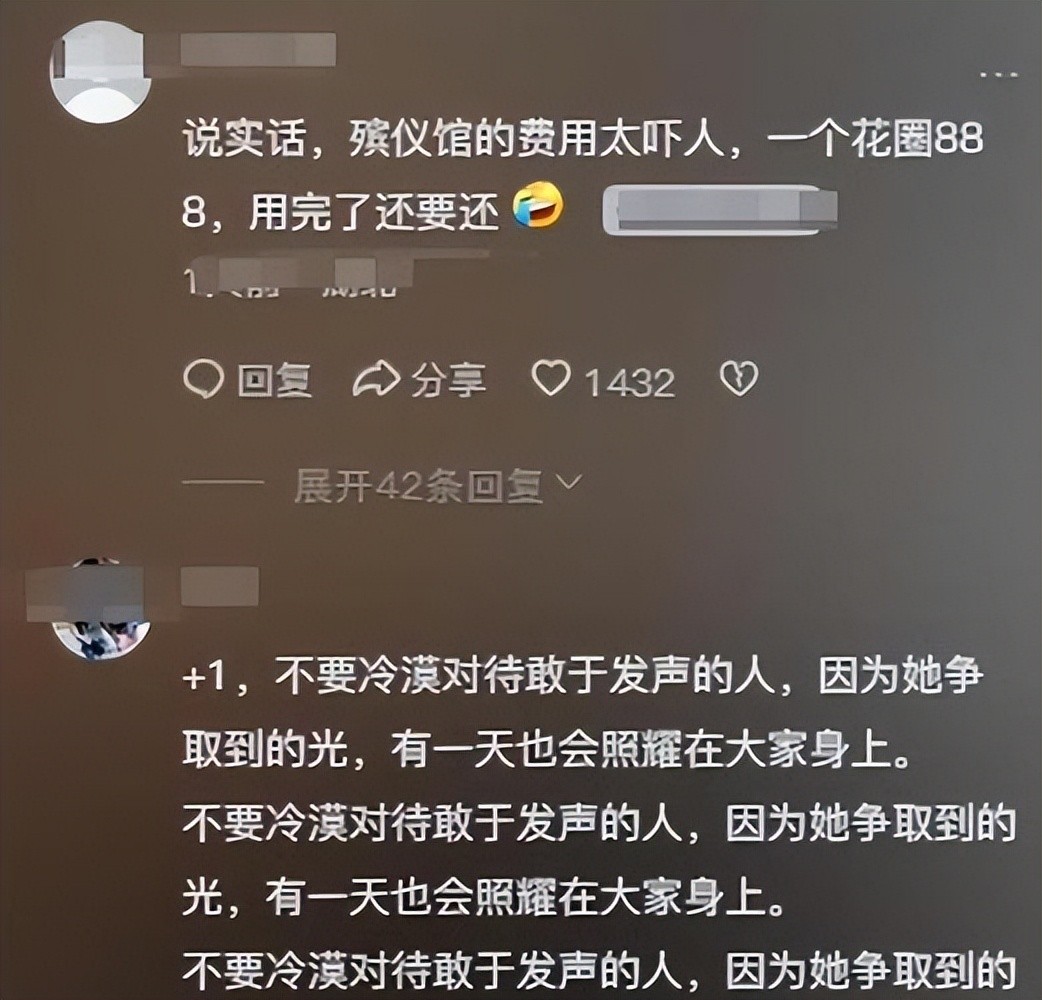Click the speech bubble reply icon

[x=203, y=379]
